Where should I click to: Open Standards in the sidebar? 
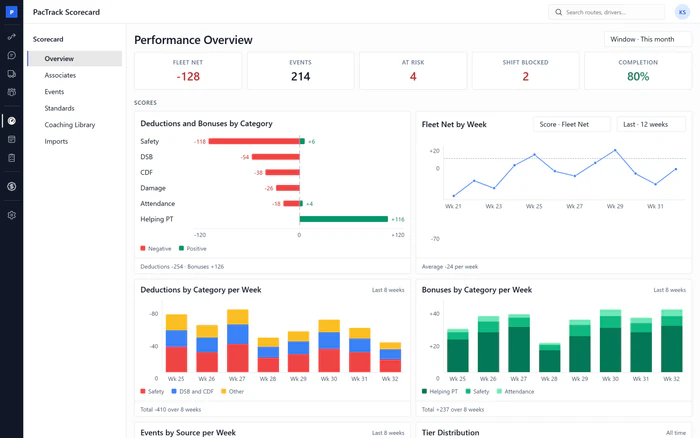[x=59, y=108]
